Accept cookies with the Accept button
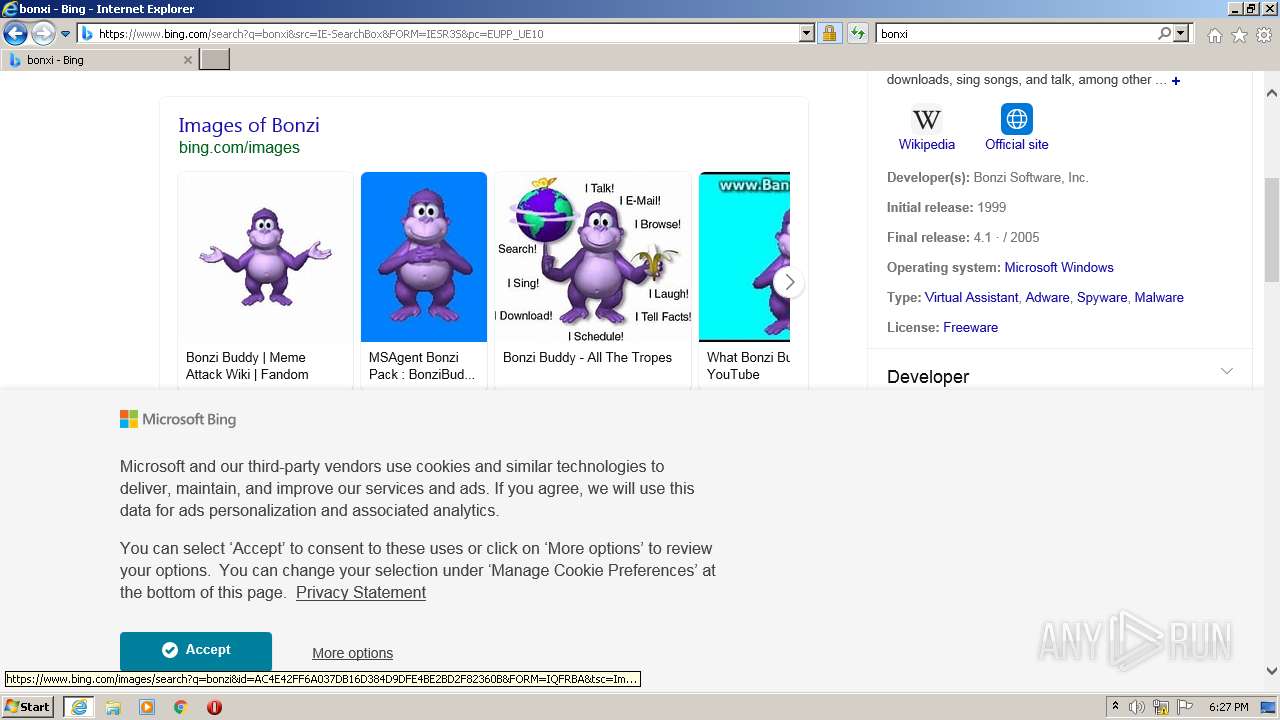The height and width of the screenshot is (720, 1280). [196, 650]
